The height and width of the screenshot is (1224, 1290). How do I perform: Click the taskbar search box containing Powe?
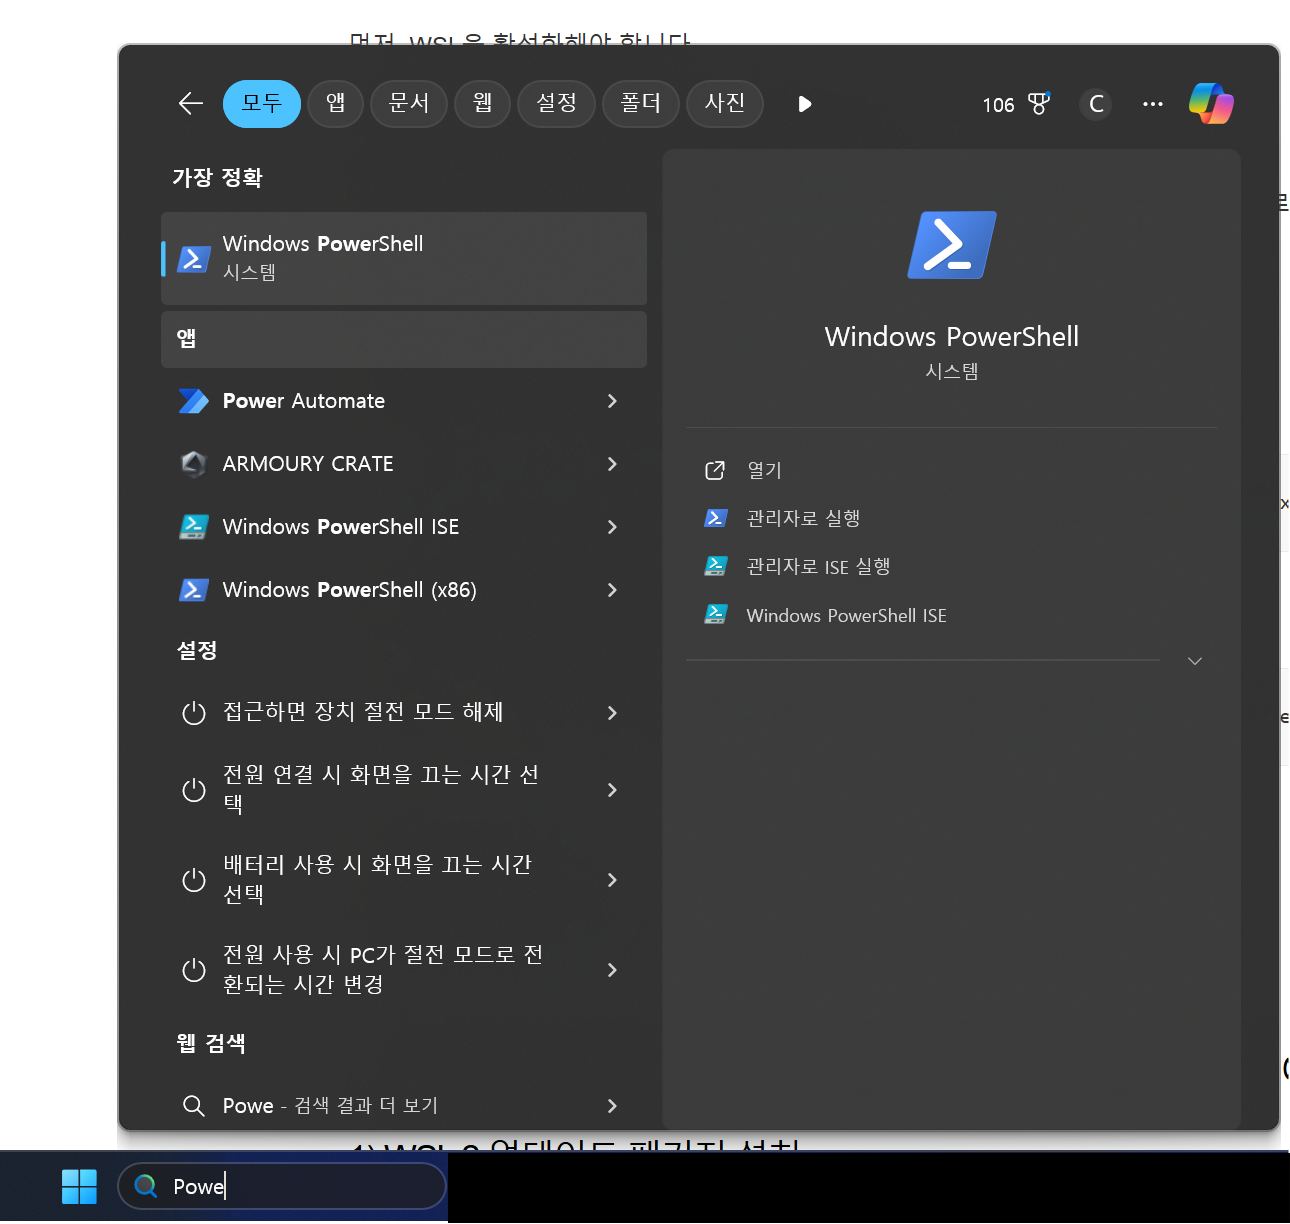(x=282, y=1186)
